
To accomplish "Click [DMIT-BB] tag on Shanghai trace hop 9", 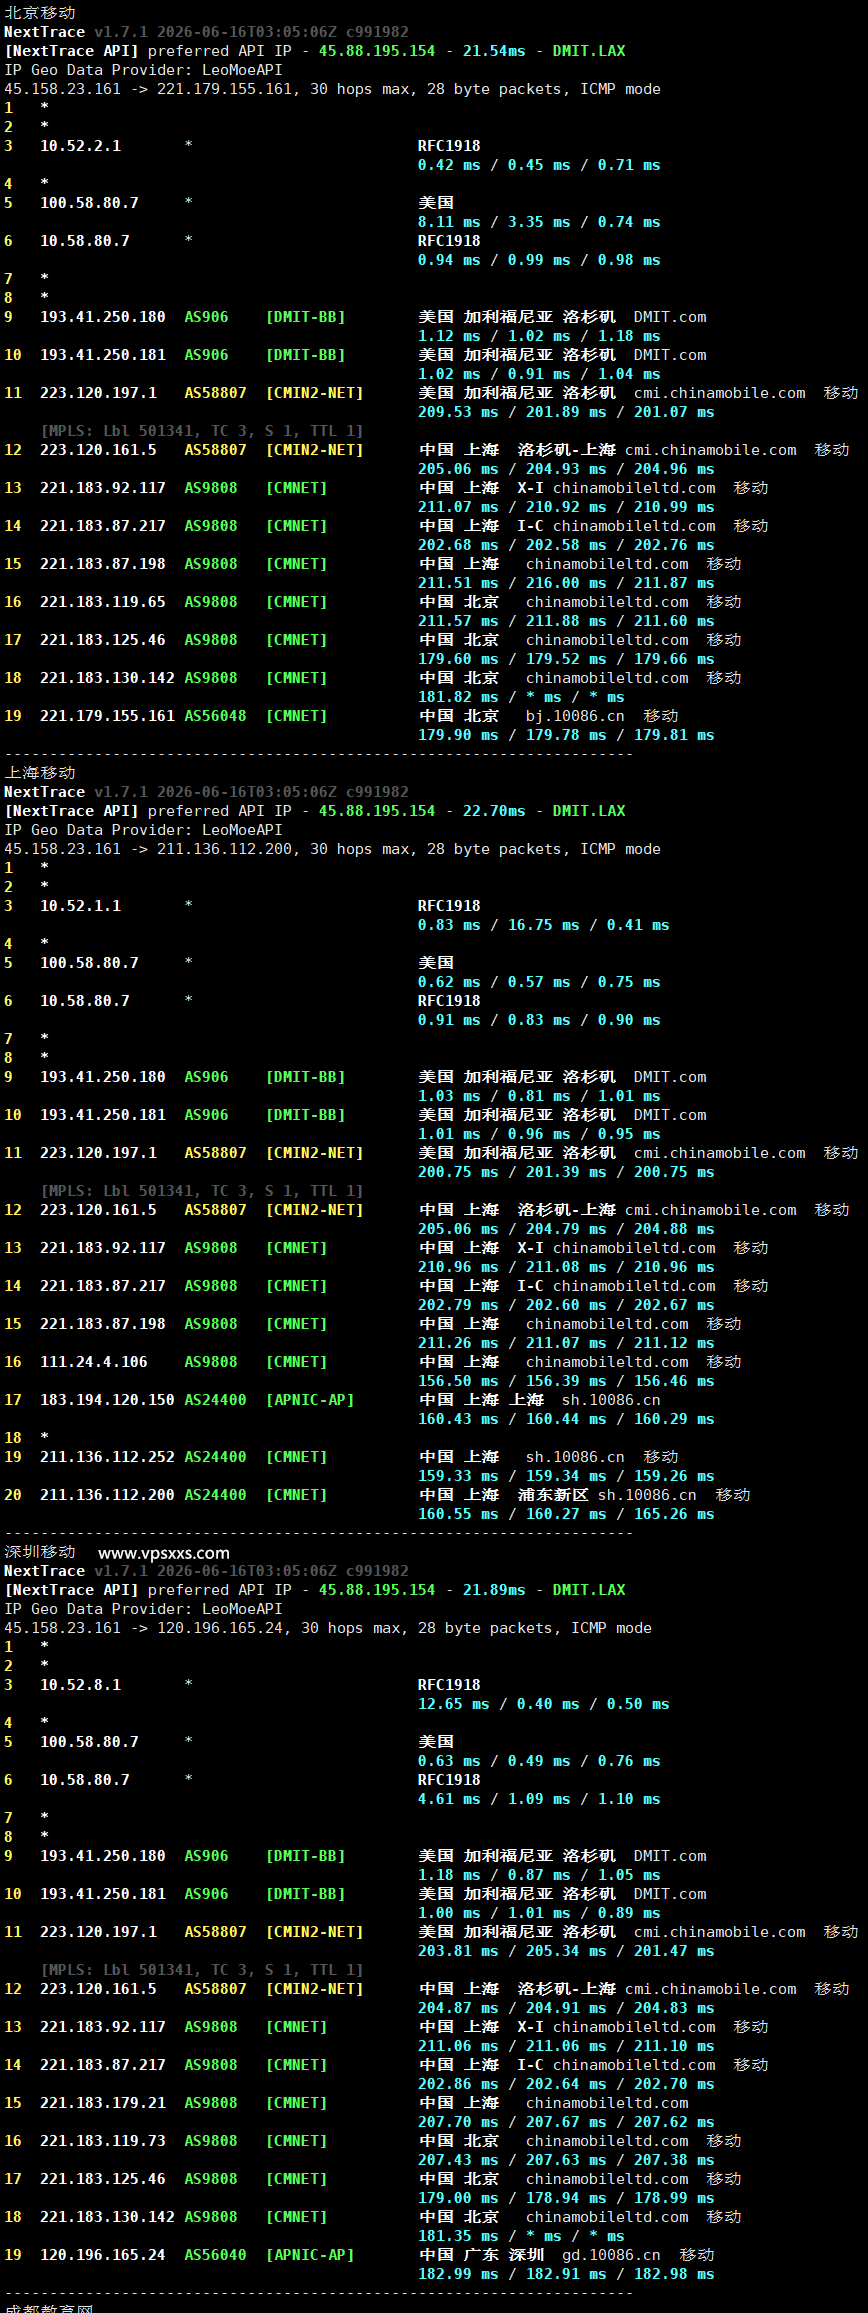I will (x=306, y=1077).
